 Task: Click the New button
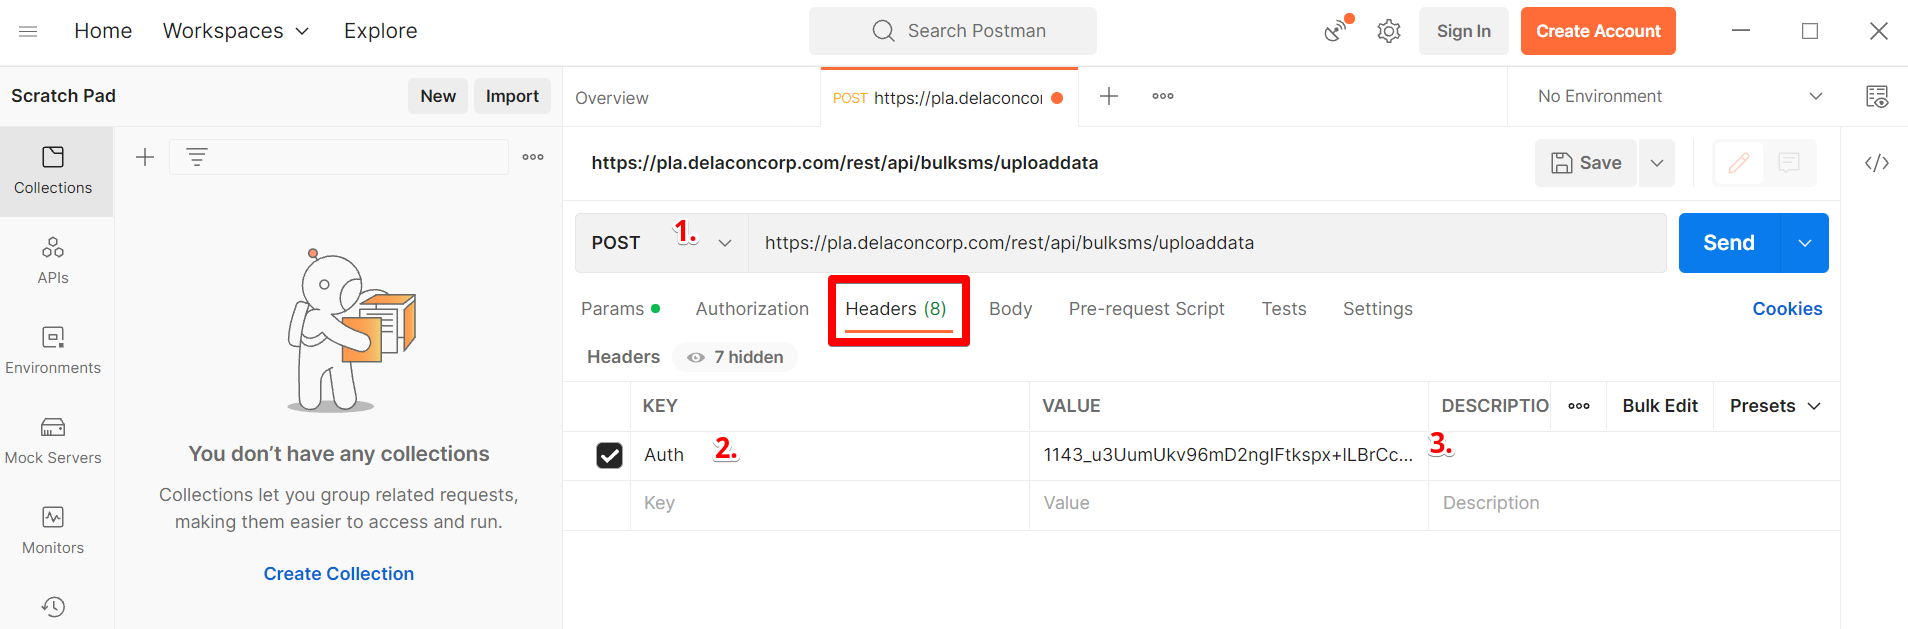pos(438,96)
